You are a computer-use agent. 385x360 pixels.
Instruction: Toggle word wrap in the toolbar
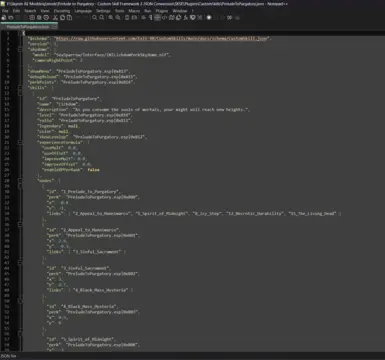(143, 17)
